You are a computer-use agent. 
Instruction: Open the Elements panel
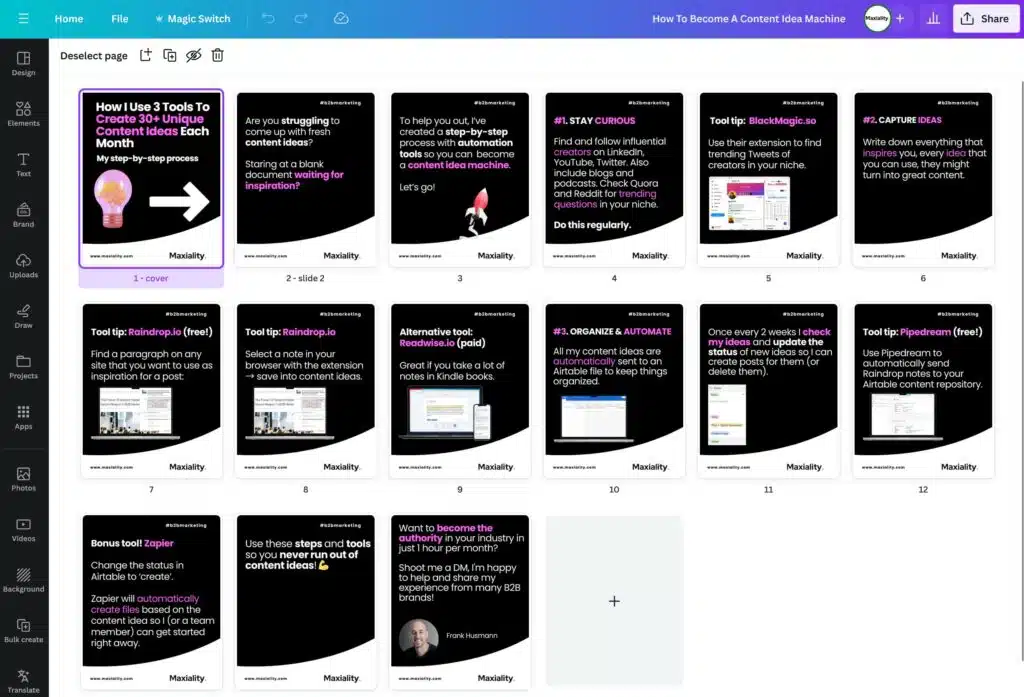coord(23,114)
